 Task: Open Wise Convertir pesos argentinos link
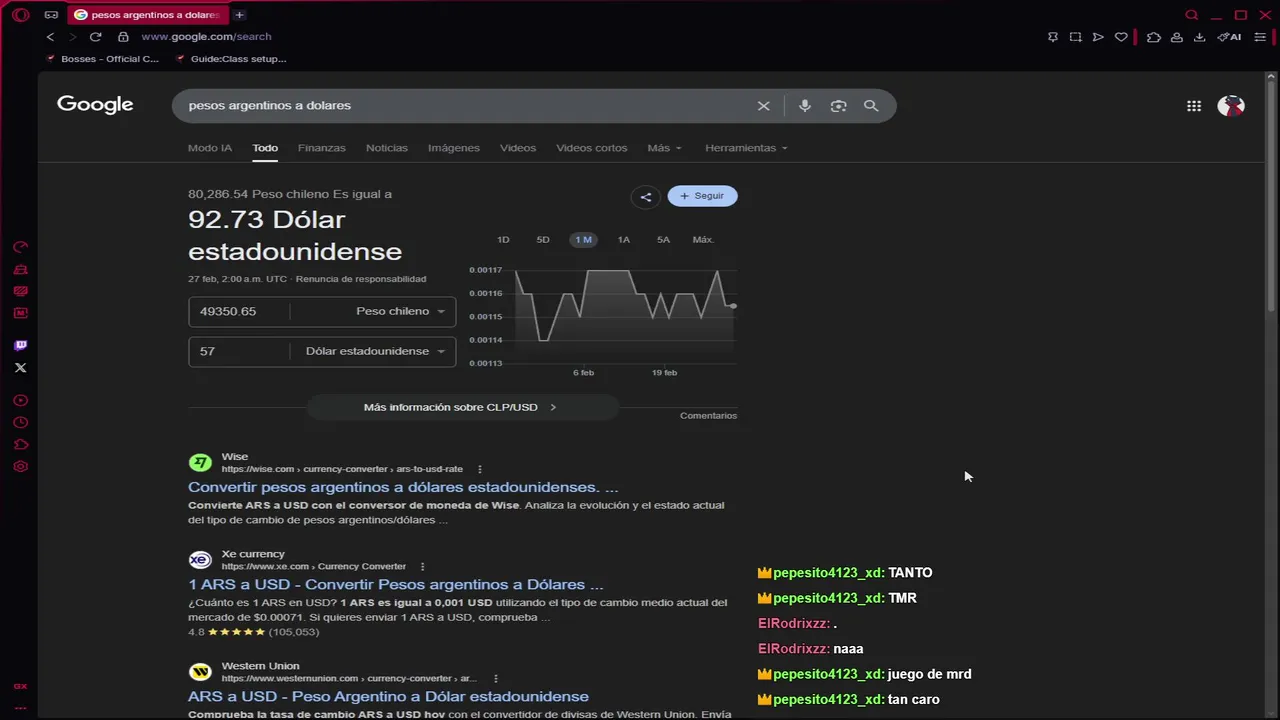(403, 487)
